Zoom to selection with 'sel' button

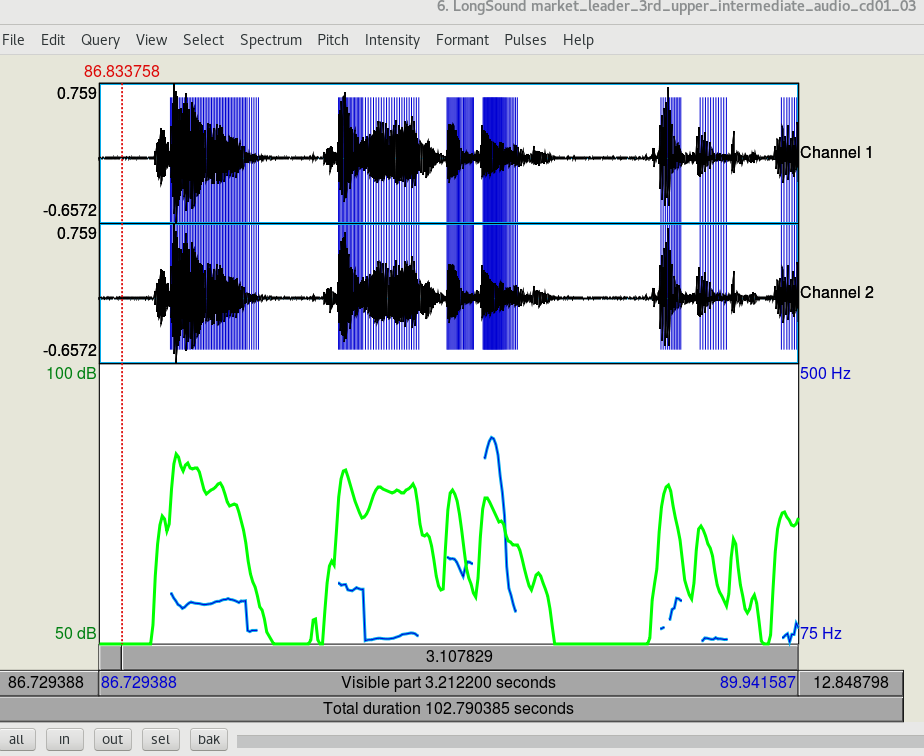point(160,740)
